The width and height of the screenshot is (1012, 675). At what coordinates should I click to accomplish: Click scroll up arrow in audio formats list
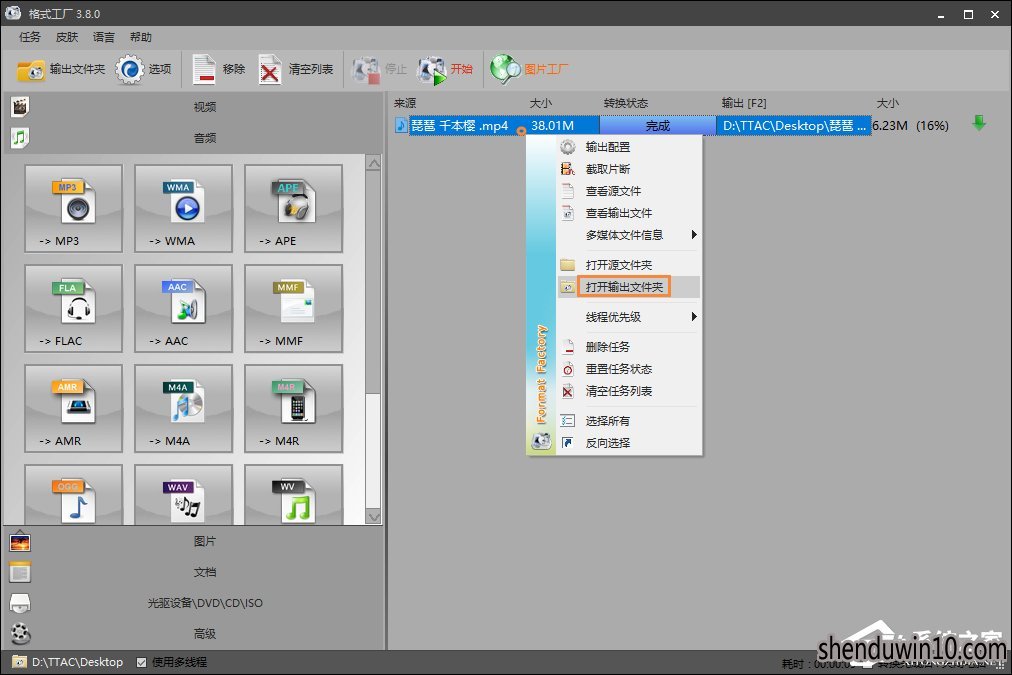click(x=374, y=163)
